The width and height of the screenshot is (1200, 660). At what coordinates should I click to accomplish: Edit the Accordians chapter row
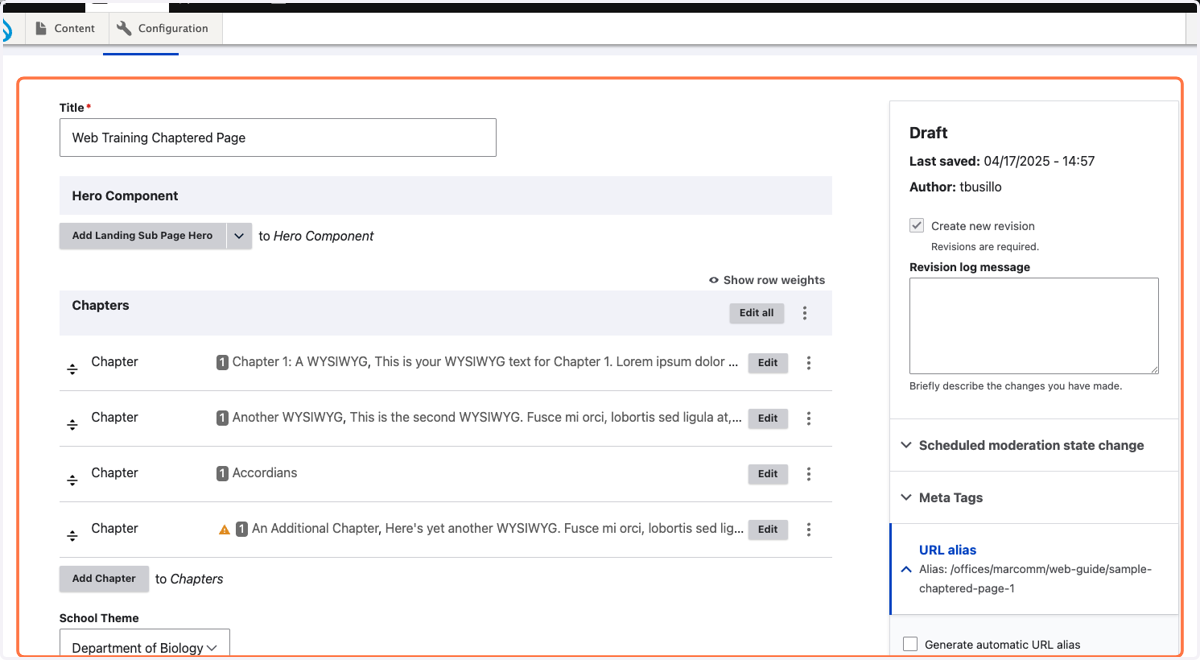768,474
